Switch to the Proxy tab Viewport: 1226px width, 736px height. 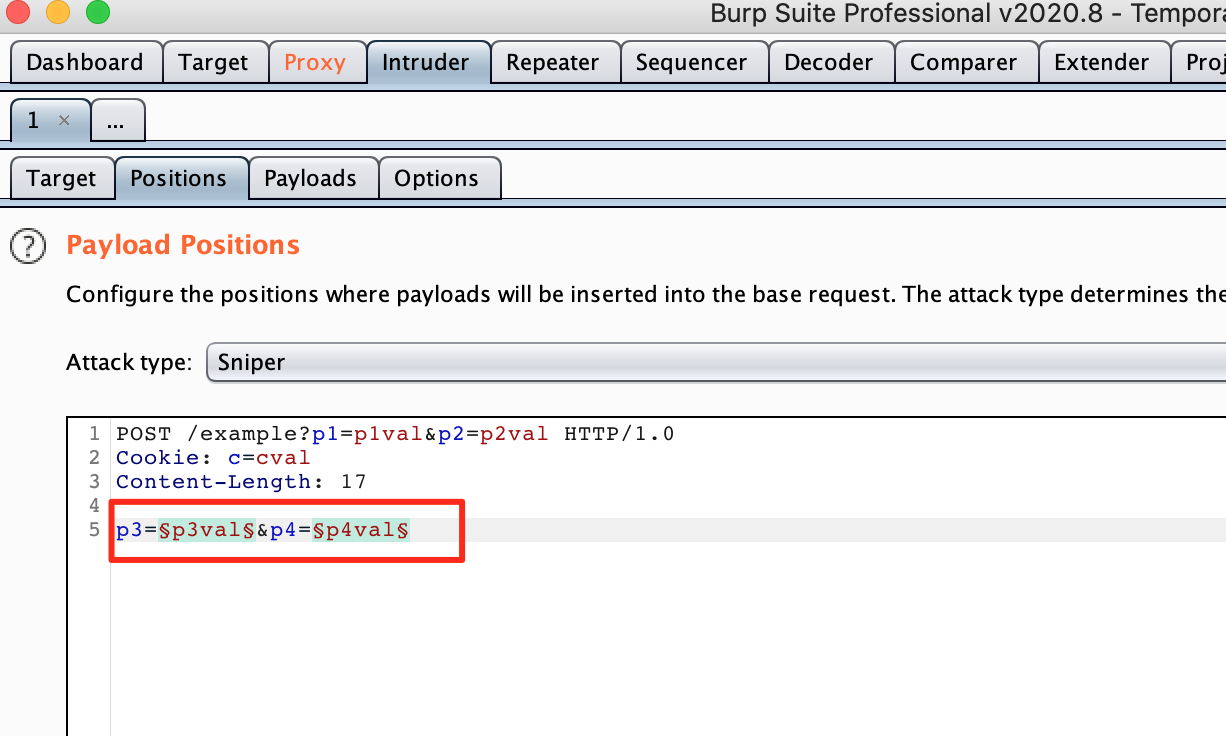(315, 62)
